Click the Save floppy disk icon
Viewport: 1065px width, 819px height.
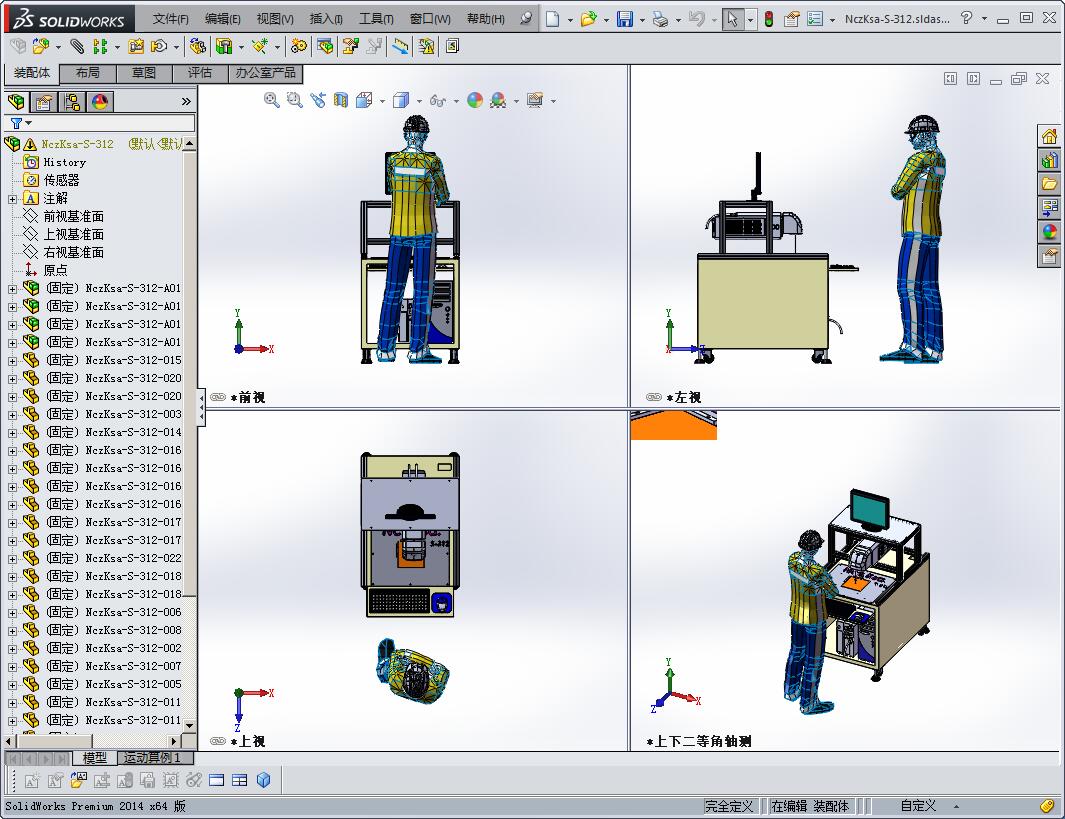pyautogui.click(x=625, y=19)
